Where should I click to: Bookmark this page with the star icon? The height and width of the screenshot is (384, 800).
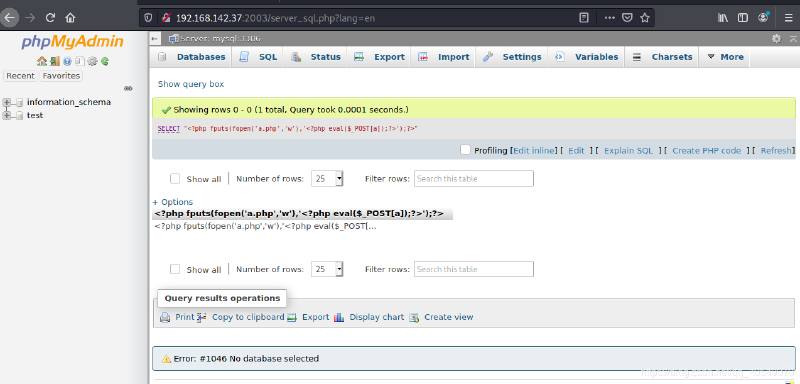click(645, 18)
